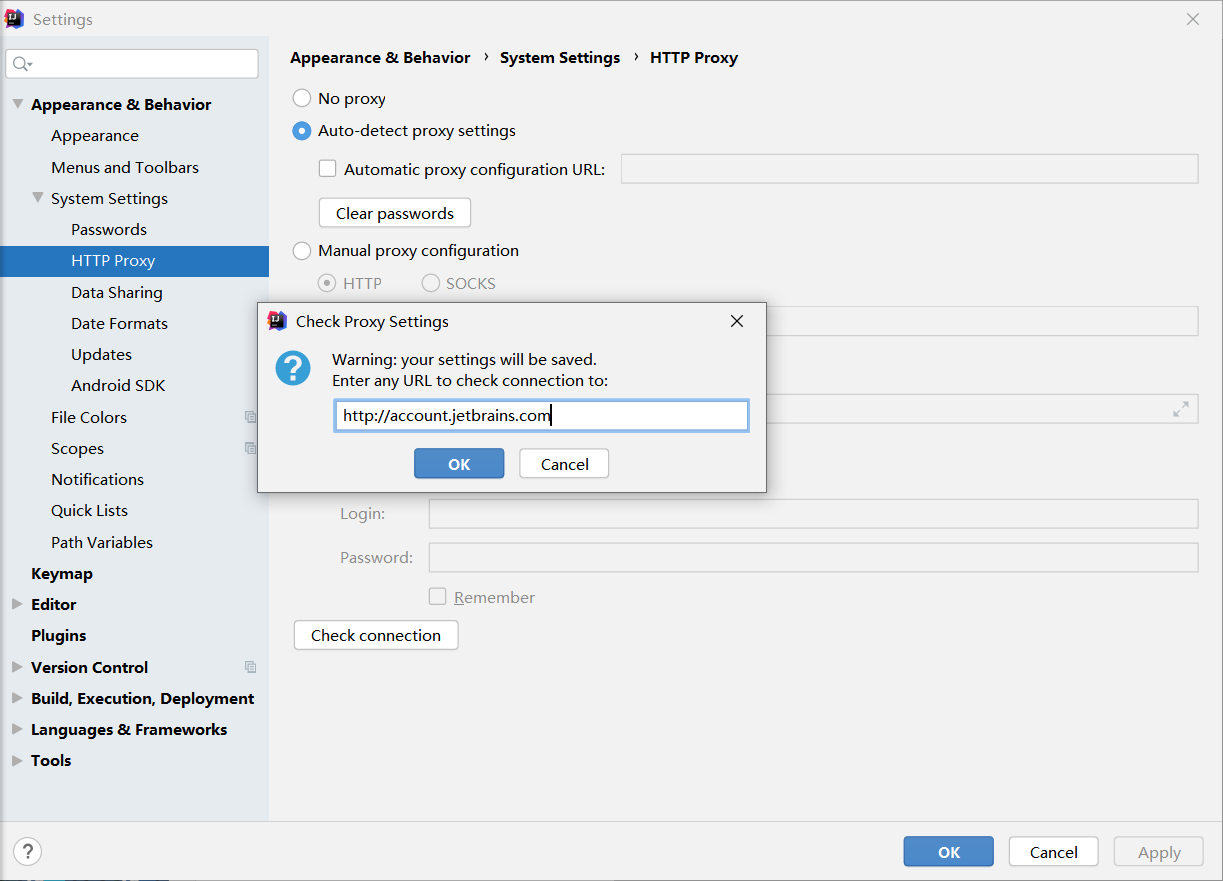Click the Check connection button
The image size is (1223, 881).
pos(375,635)
